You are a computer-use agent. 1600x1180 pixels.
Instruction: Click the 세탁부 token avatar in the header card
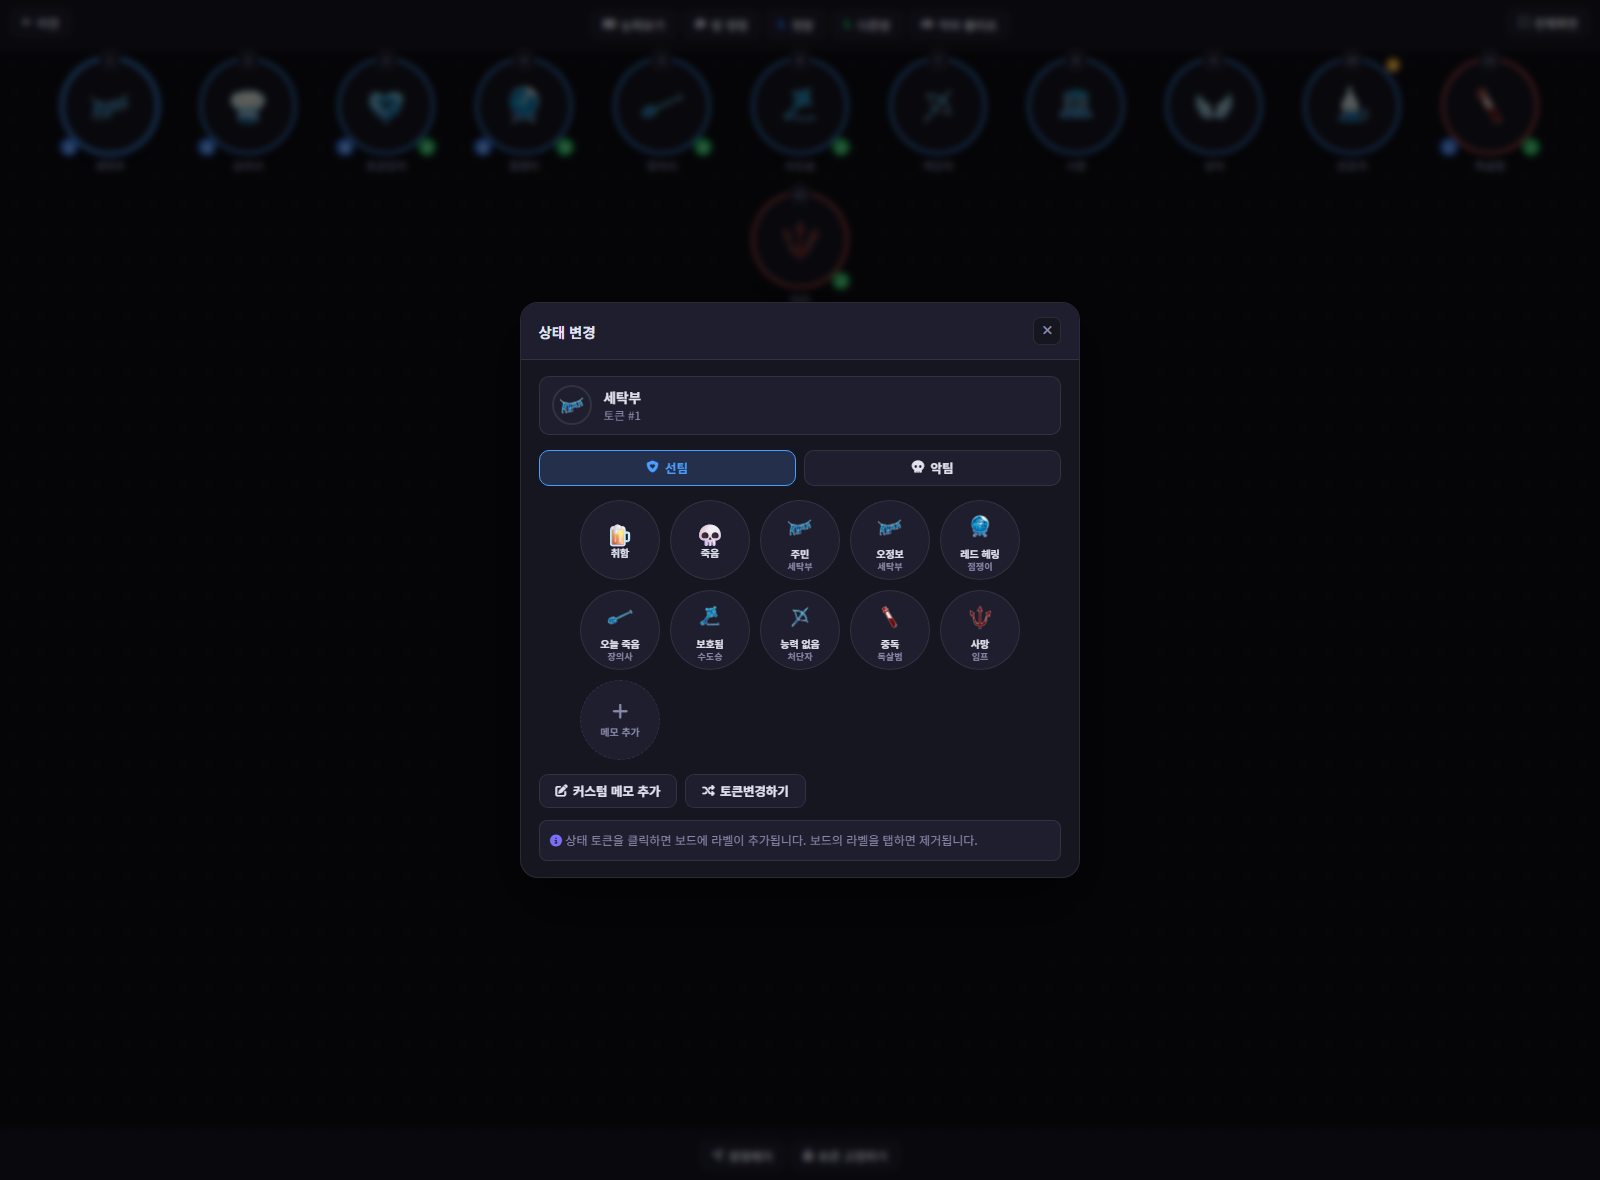572,406
